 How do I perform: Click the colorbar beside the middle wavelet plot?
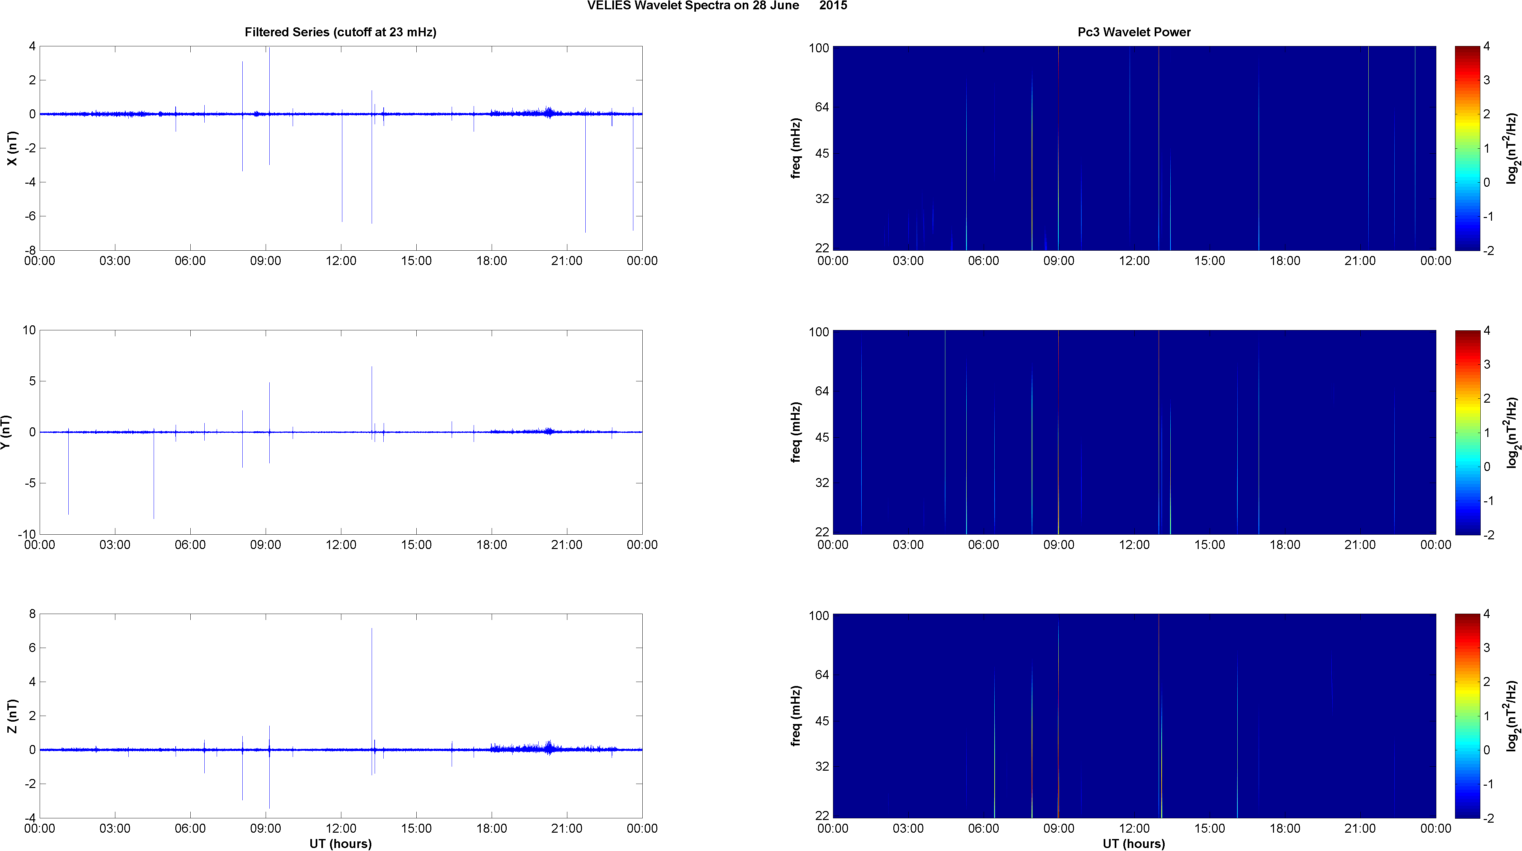coord(1466,432)
